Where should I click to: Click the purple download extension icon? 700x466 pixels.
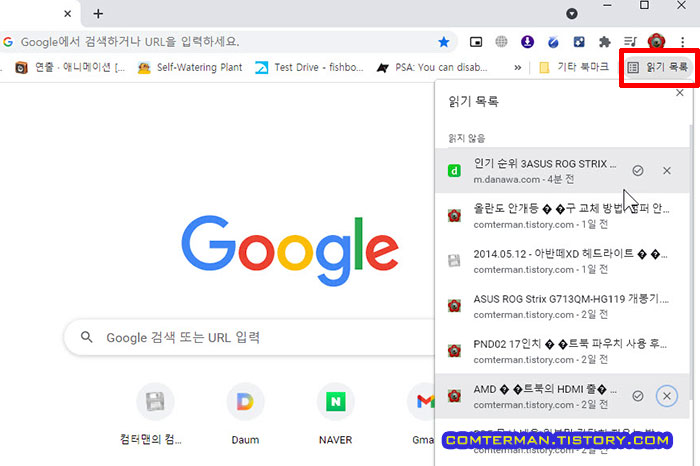click(527, 42)
